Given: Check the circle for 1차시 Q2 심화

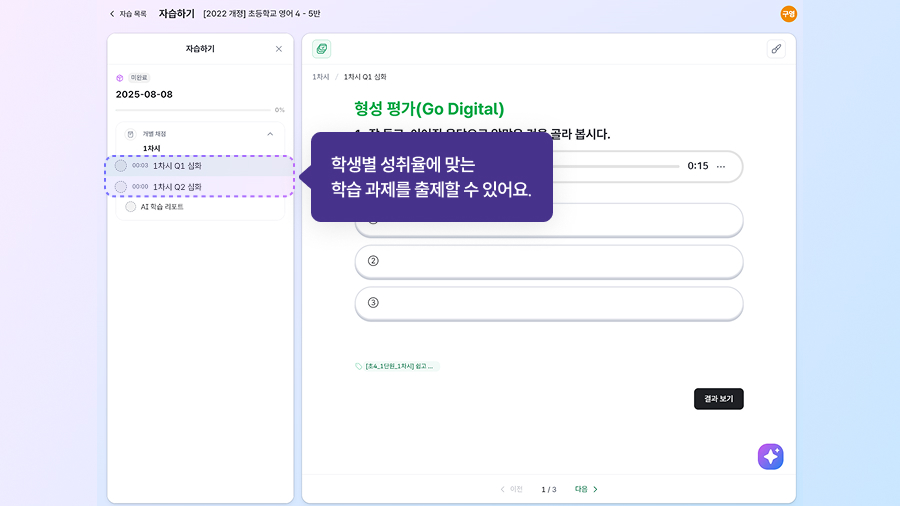Looking at the screenshot, I should coord(121,187).
